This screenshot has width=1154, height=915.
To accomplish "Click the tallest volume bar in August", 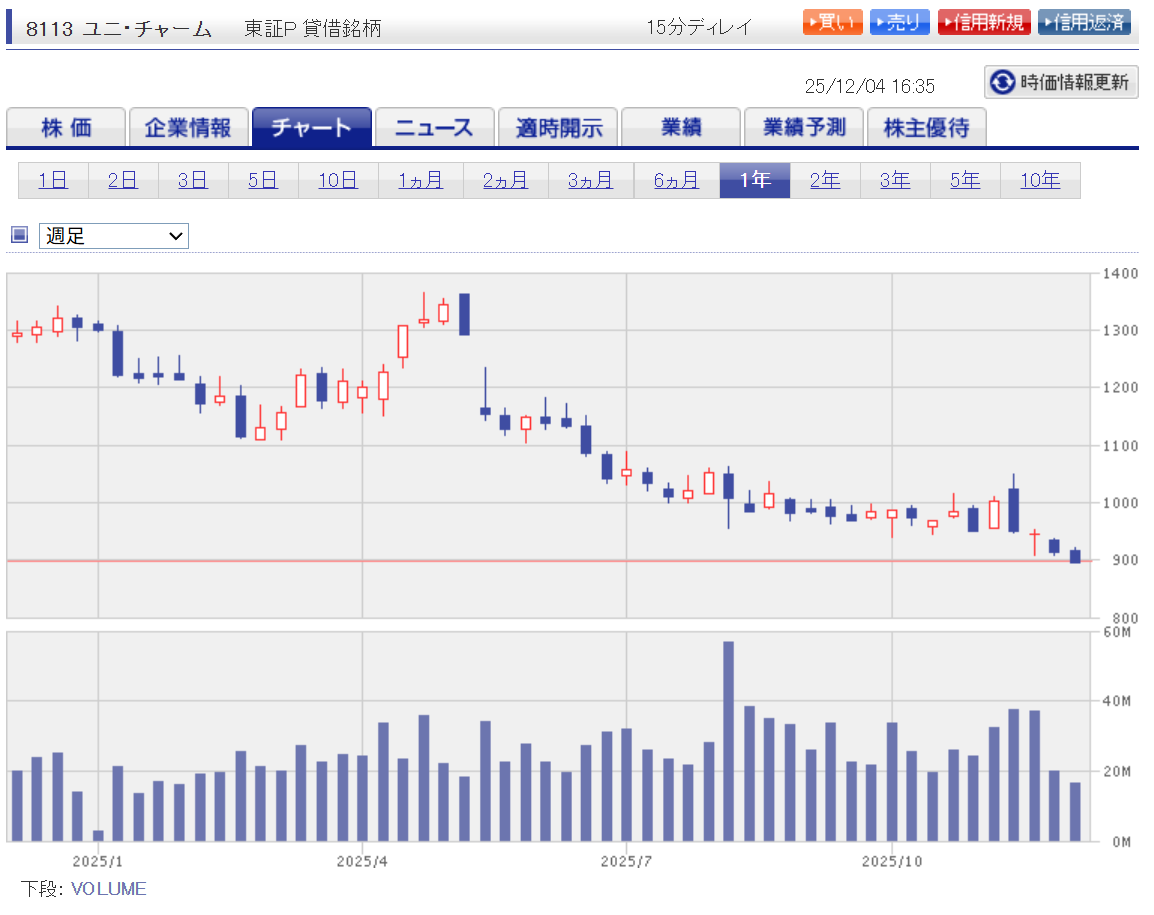I will pos(728,740).
